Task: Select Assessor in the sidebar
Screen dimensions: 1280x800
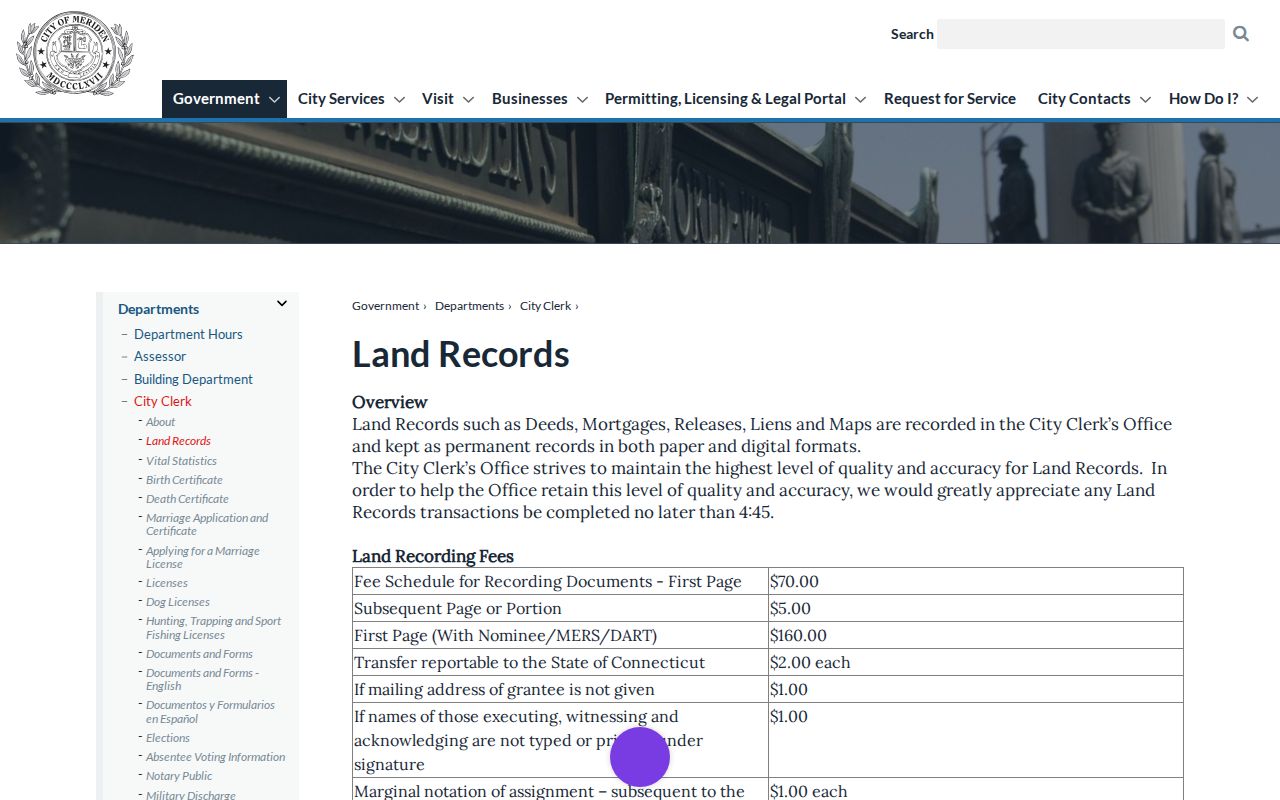Action: click(x=160, y=356)
